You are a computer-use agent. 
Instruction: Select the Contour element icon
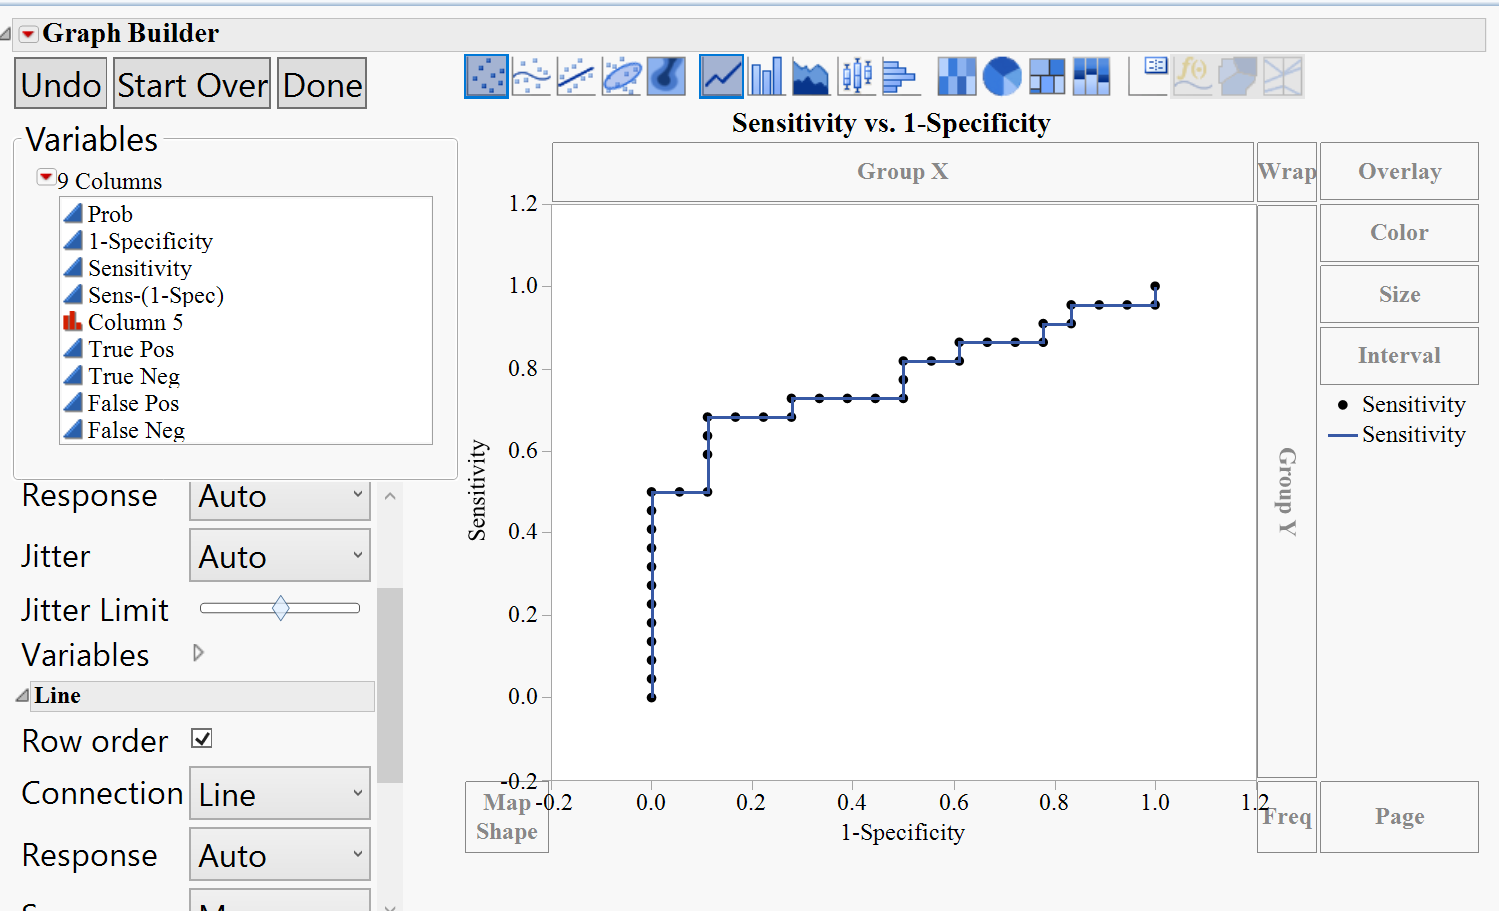[x=666, y=75]
